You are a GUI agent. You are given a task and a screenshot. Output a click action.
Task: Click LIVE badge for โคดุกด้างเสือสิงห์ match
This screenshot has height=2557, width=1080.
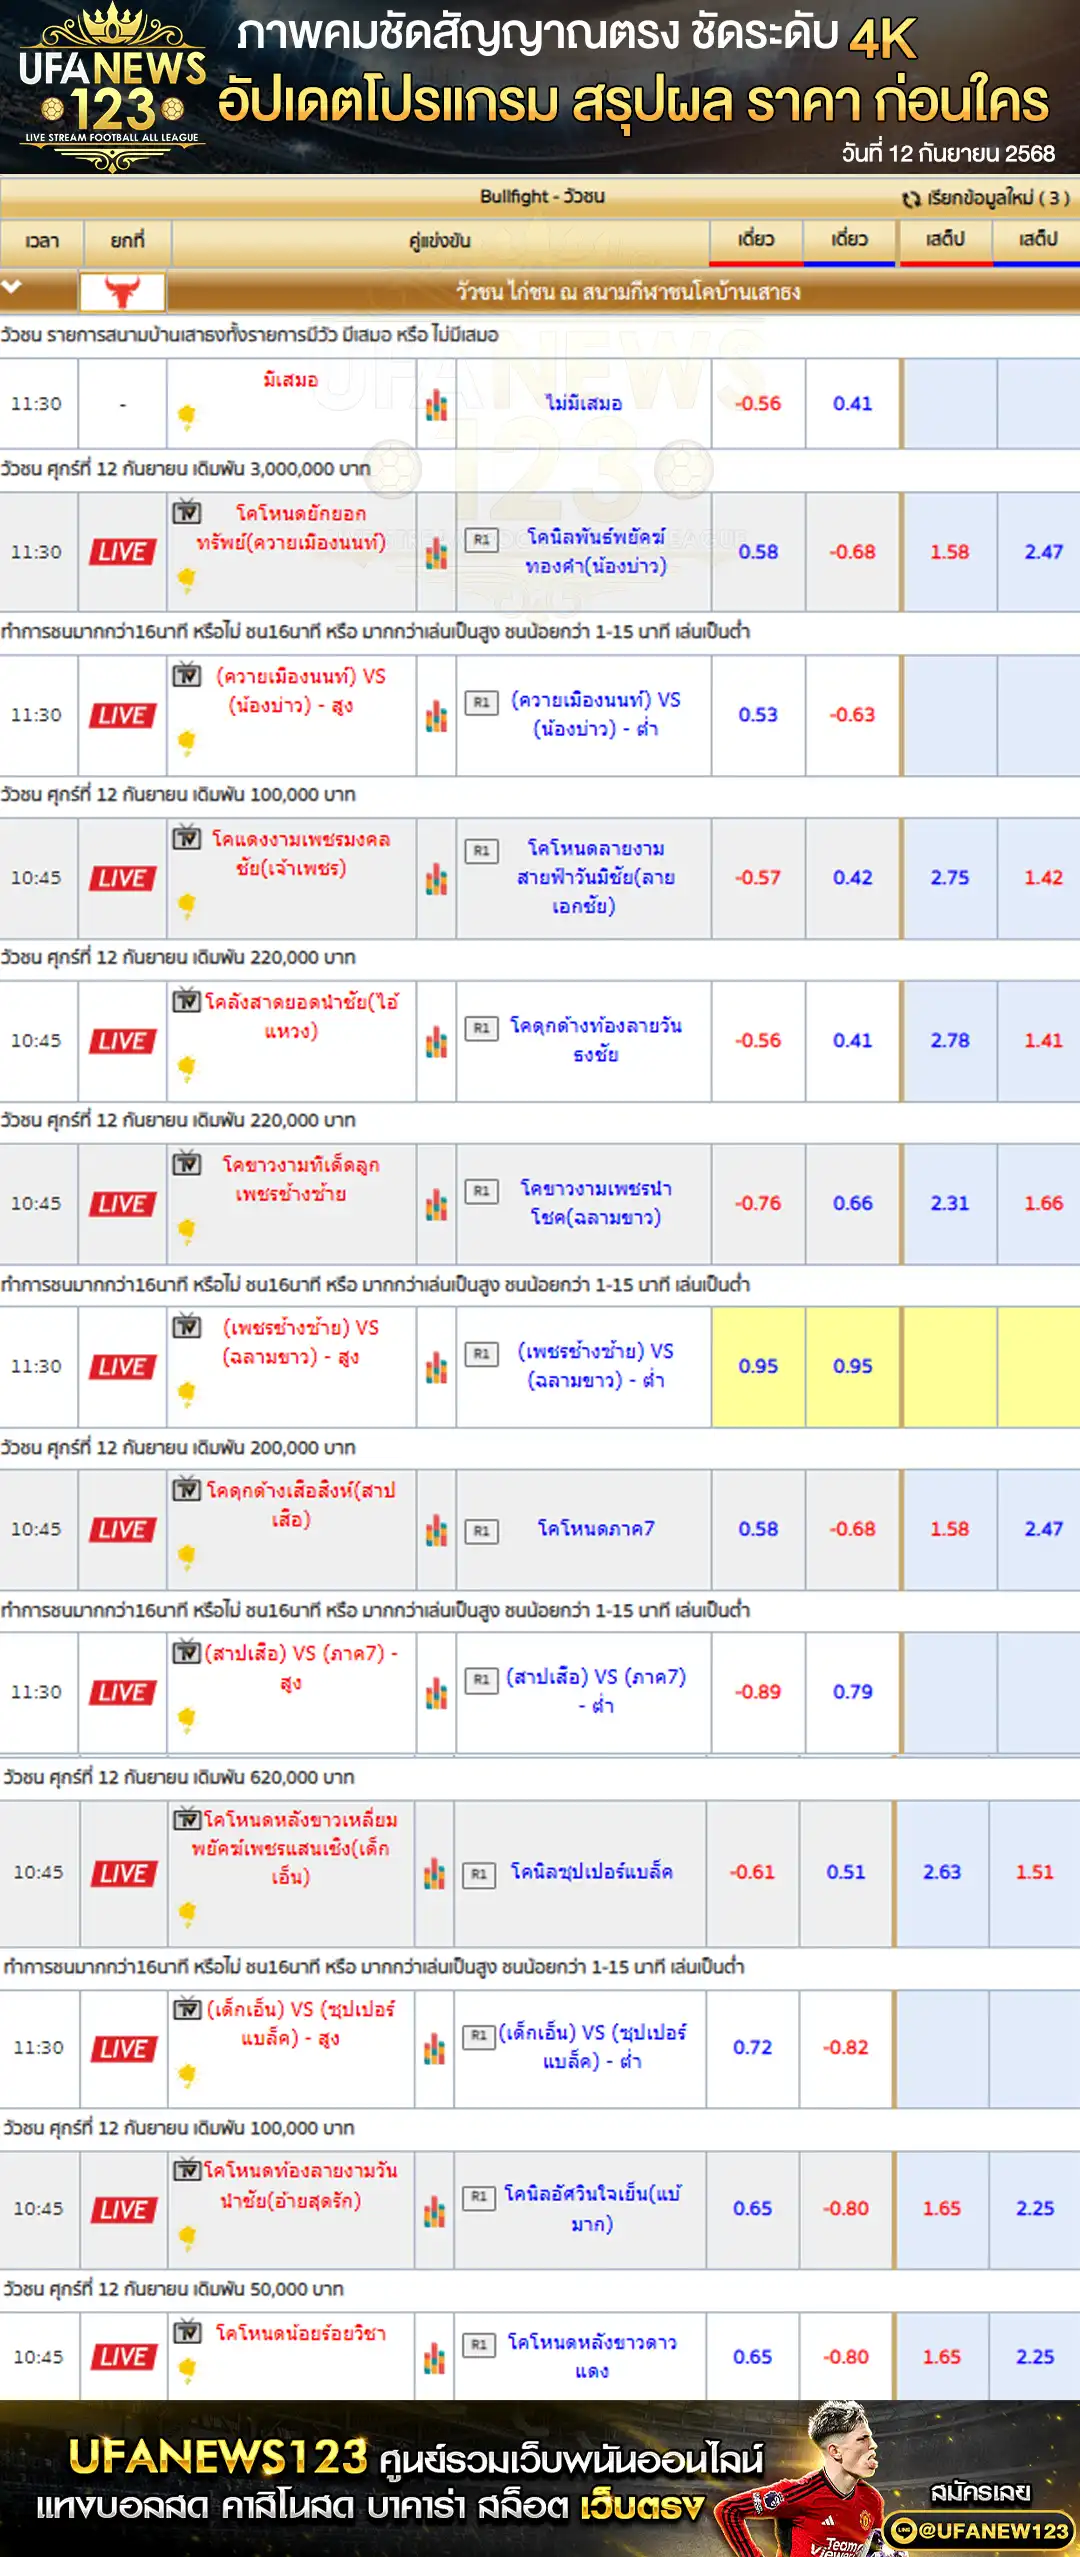coord(122,1529)
